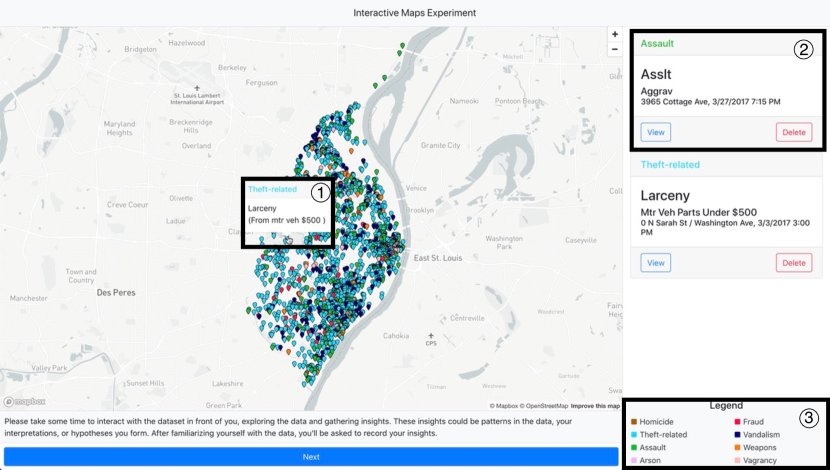Delete the Assault incident card
Image resolution: width=830 pixels, height=470 pixels.
794,132
